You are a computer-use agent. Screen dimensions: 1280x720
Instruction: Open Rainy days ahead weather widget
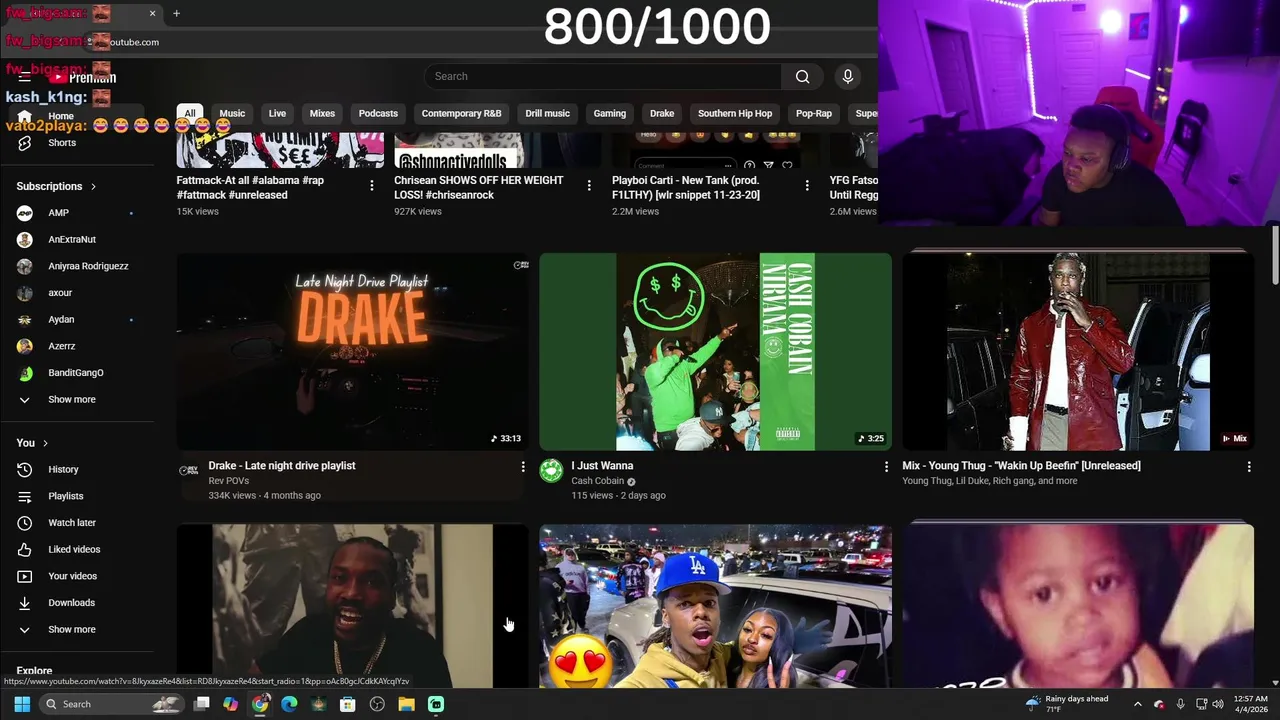[1067, 704]
